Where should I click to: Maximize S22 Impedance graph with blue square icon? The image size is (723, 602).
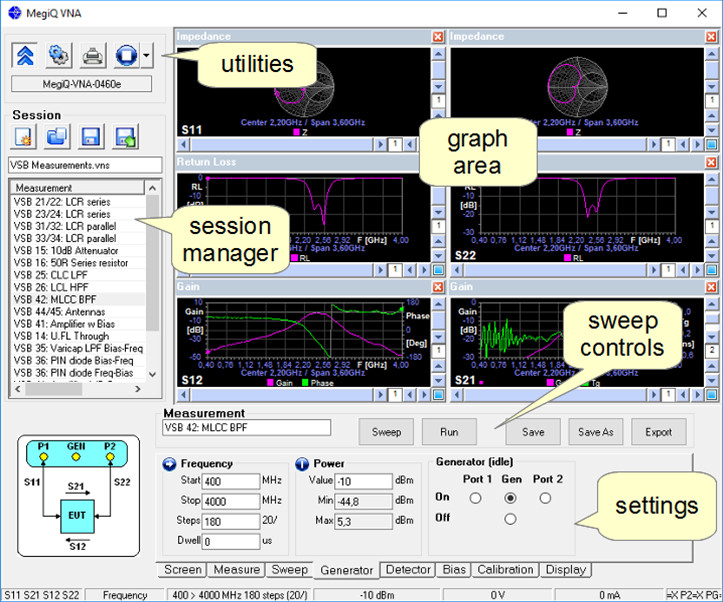point(711,145)
